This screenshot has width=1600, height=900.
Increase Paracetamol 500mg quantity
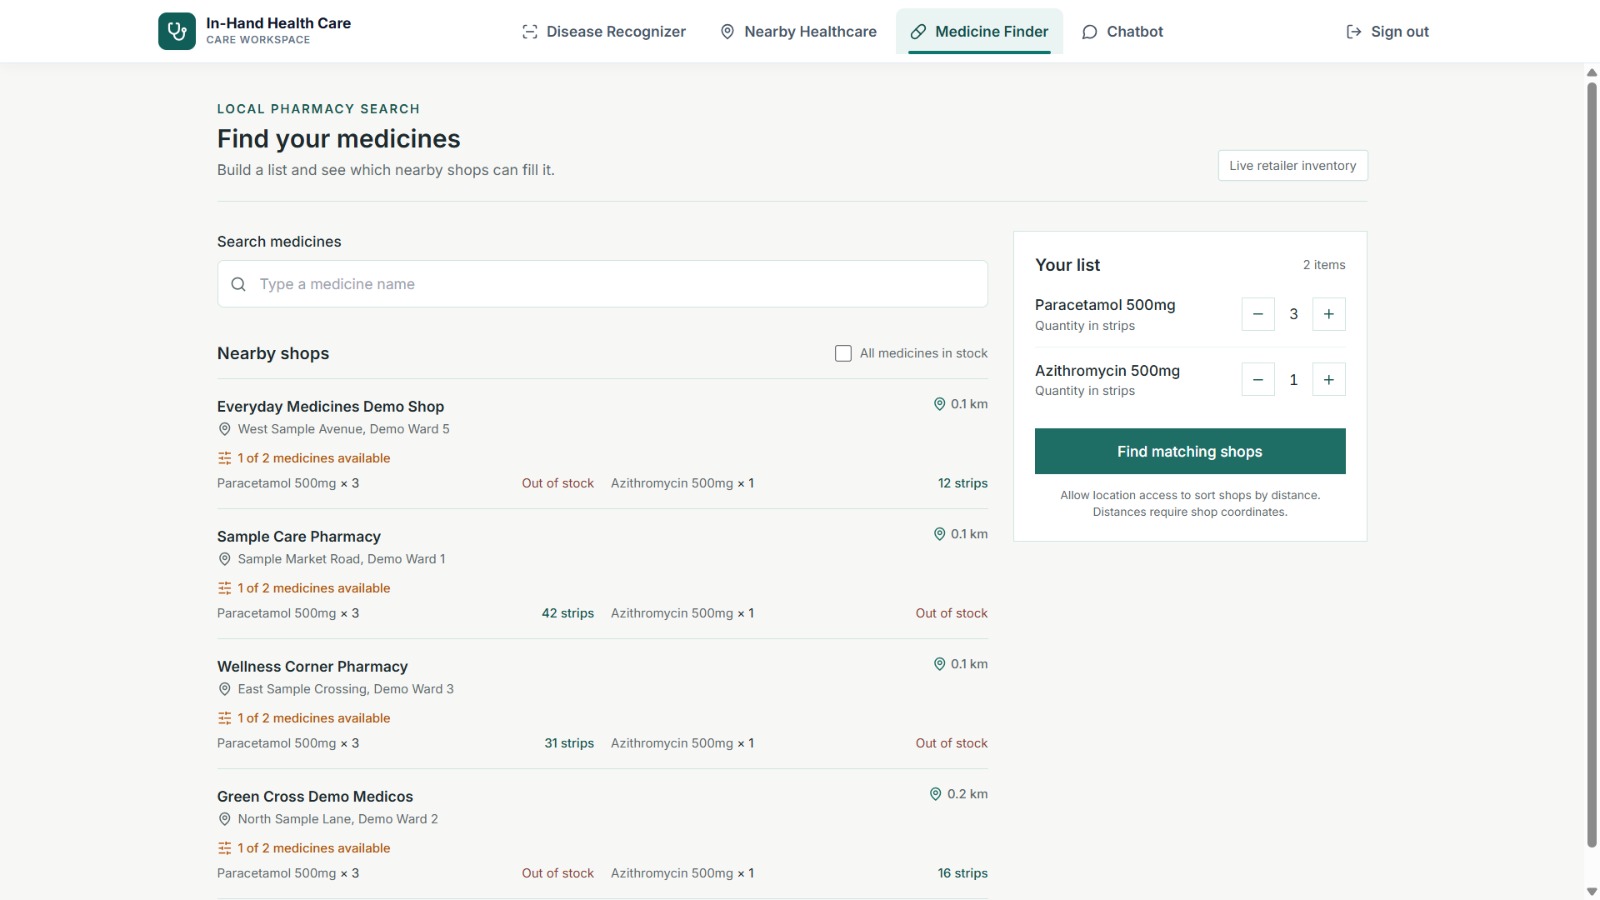[x=1329, y=314]
